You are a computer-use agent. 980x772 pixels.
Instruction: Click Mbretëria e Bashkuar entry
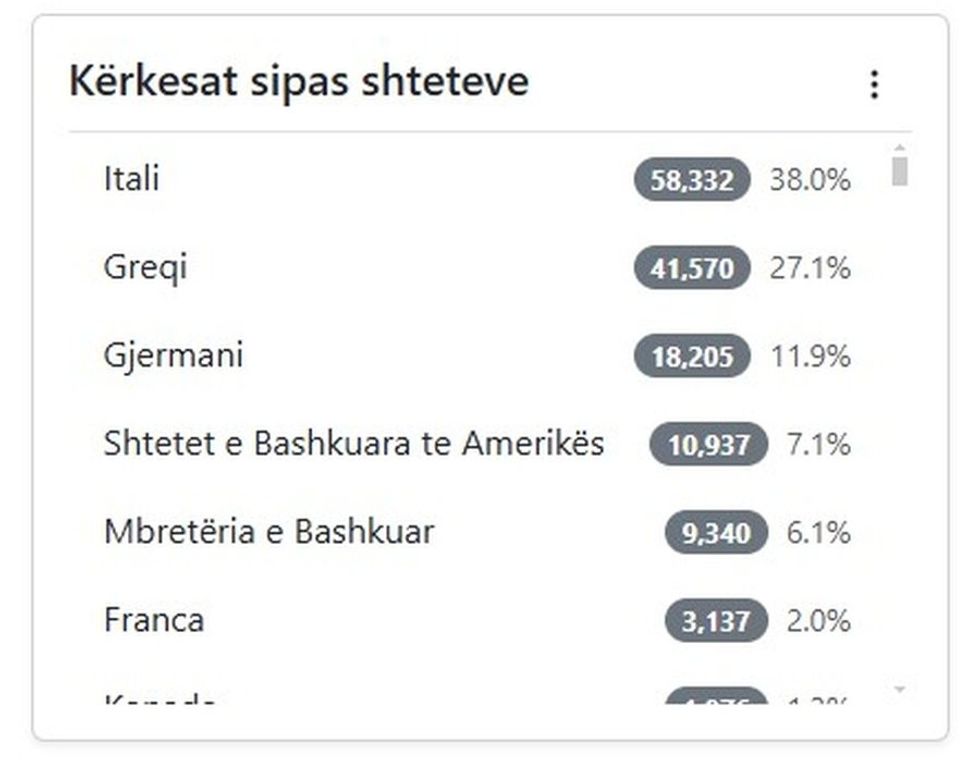pos(268,531)
